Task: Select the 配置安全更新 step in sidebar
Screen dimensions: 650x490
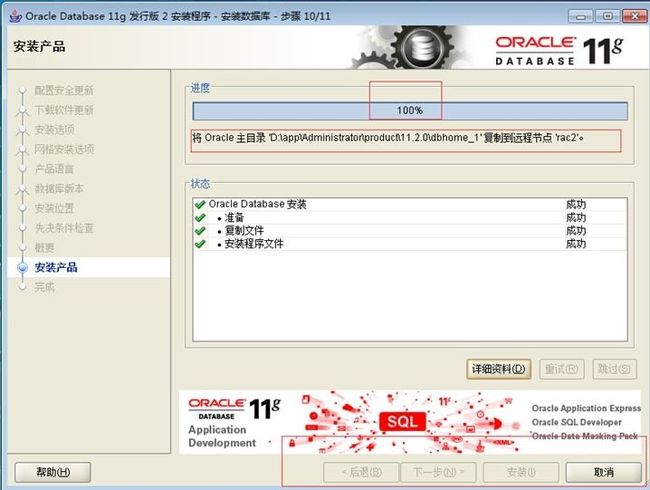Action: pos(64,90)
